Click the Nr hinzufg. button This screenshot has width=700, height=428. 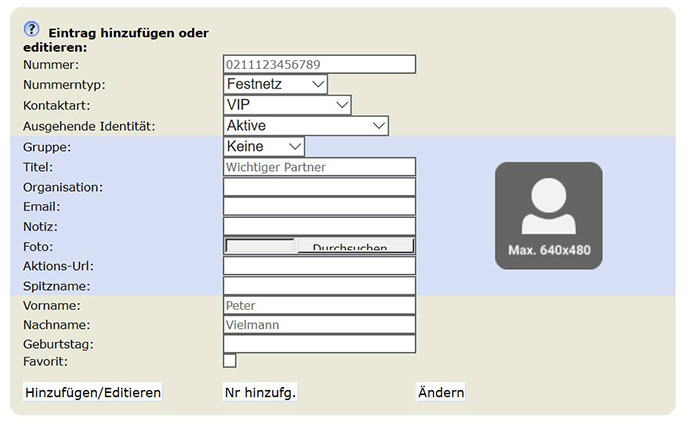coord(260,392)
